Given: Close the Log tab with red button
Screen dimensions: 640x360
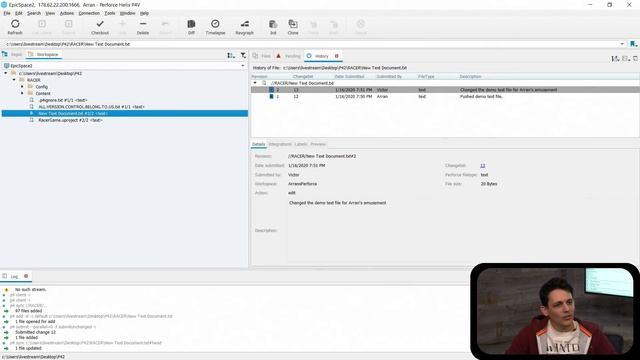Looking at the screenshot, I should (x=26, y=276).
